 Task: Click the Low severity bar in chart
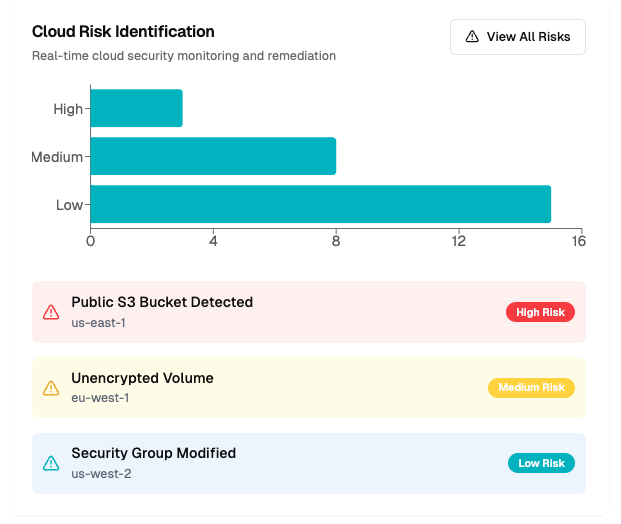(x=320, y=204)
